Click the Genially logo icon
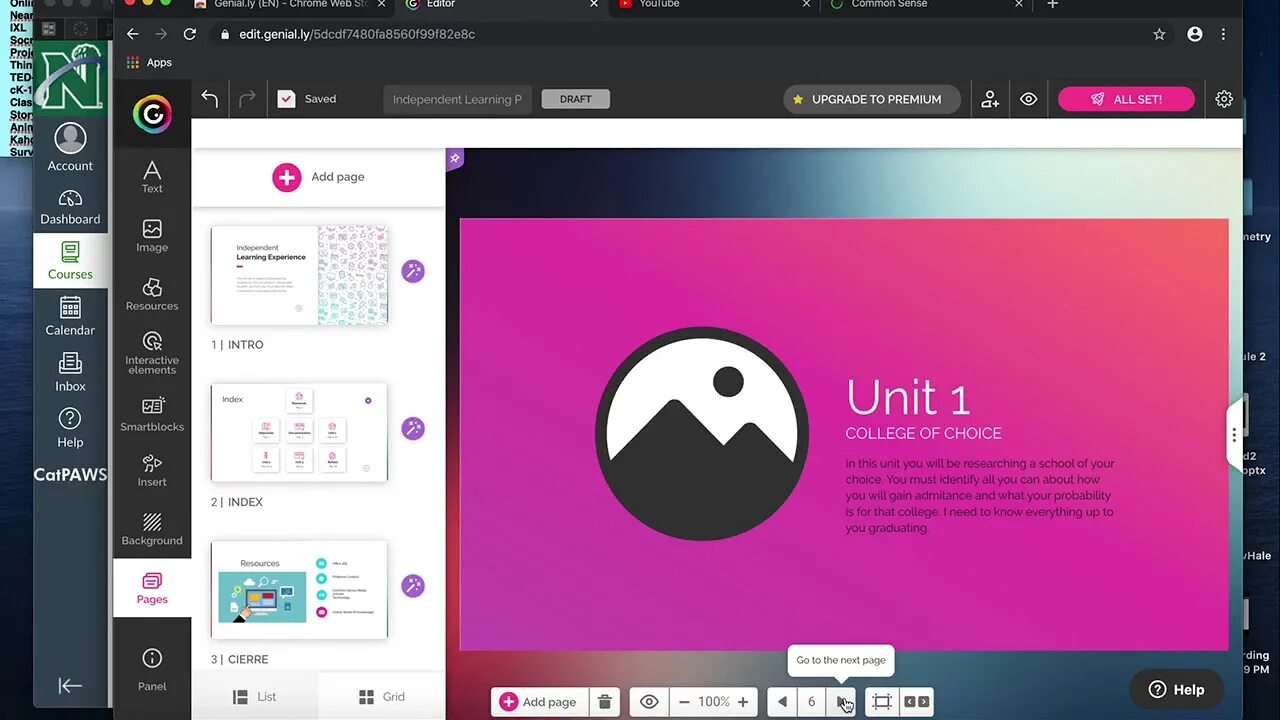 pyautogui.click(x=152, y=114)
